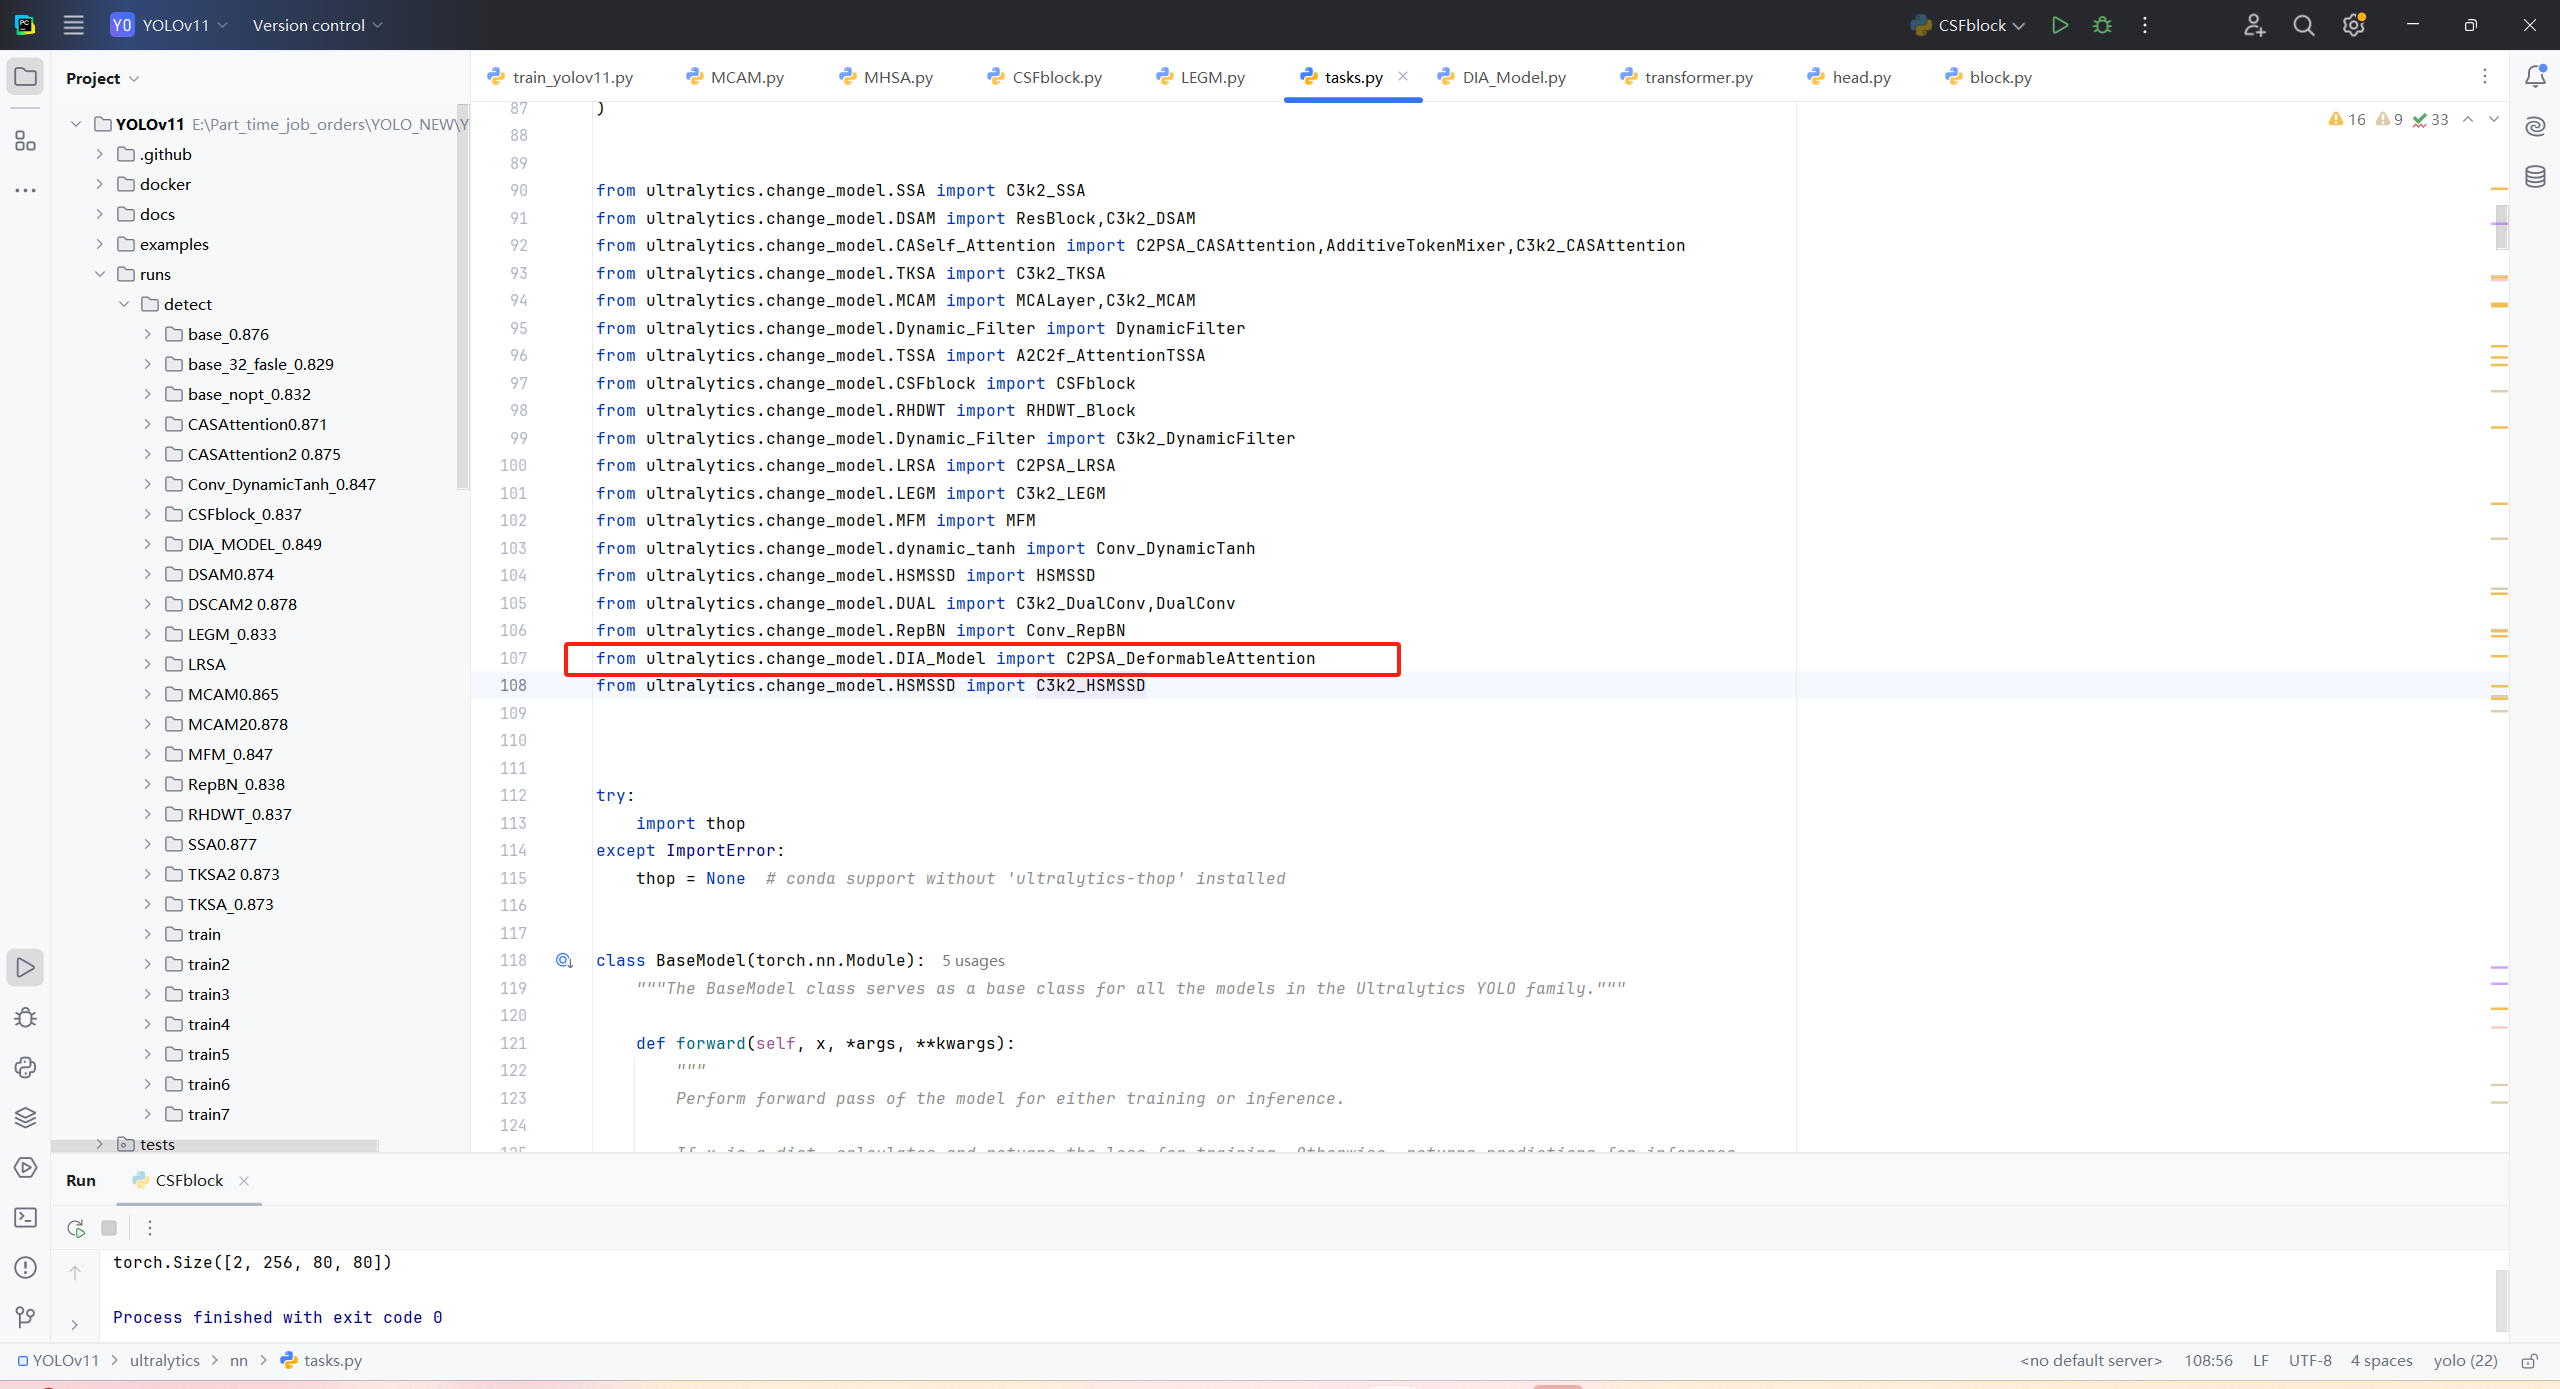Image resolution: width=2560 pixels, height=1389 pixels.
Task: Open the Terminal tool window
Action: tap(26, 1217)
